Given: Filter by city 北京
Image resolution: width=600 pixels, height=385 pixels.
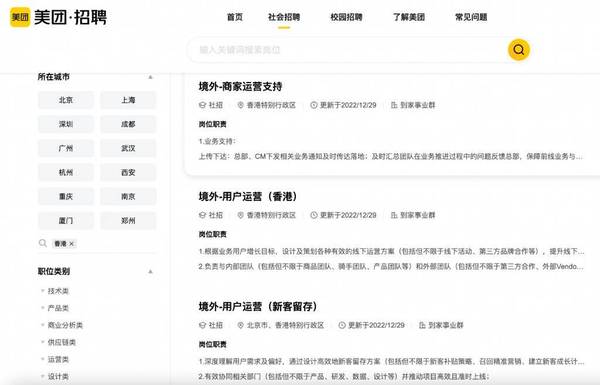Looking at the screenshot, I should 65,100.
